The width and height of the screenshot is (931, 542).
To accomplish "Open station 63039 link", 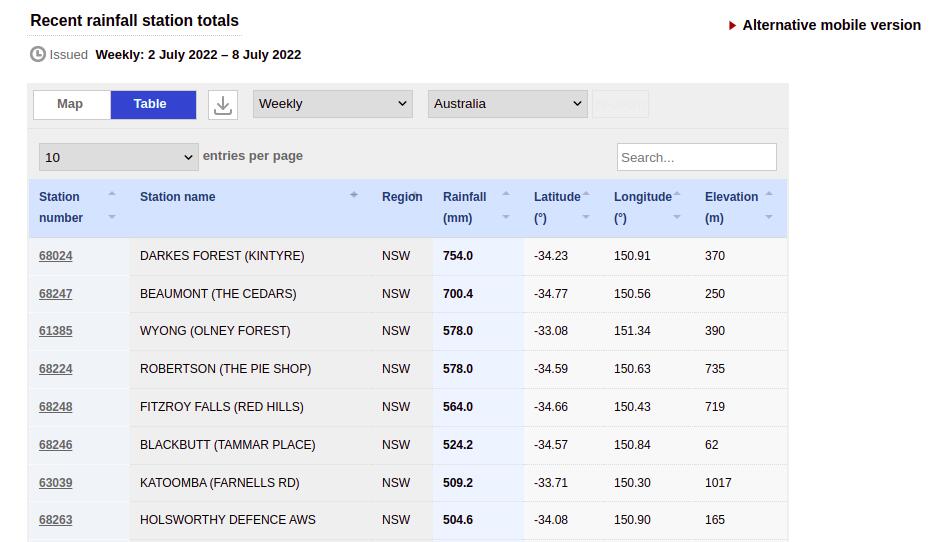I will pos(56,483).
